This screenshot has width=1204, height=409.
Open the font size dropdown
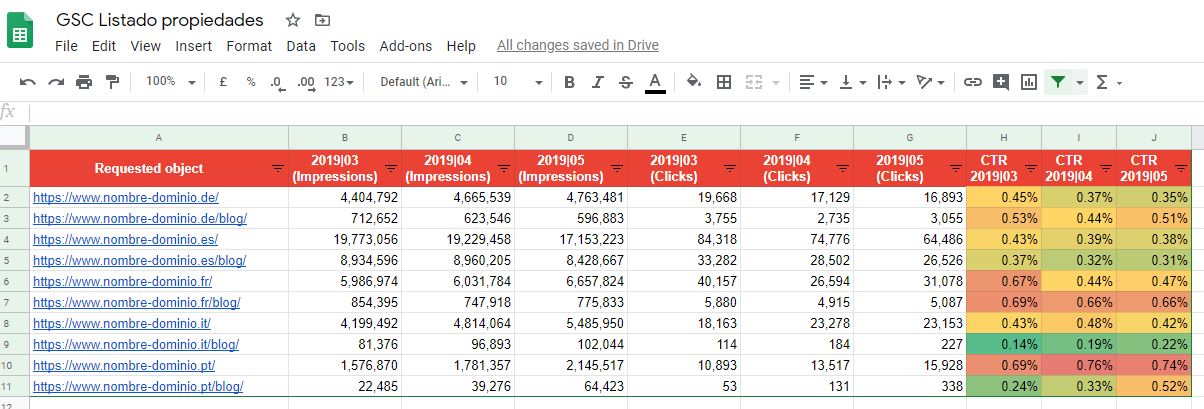click(x=518, y=82)
